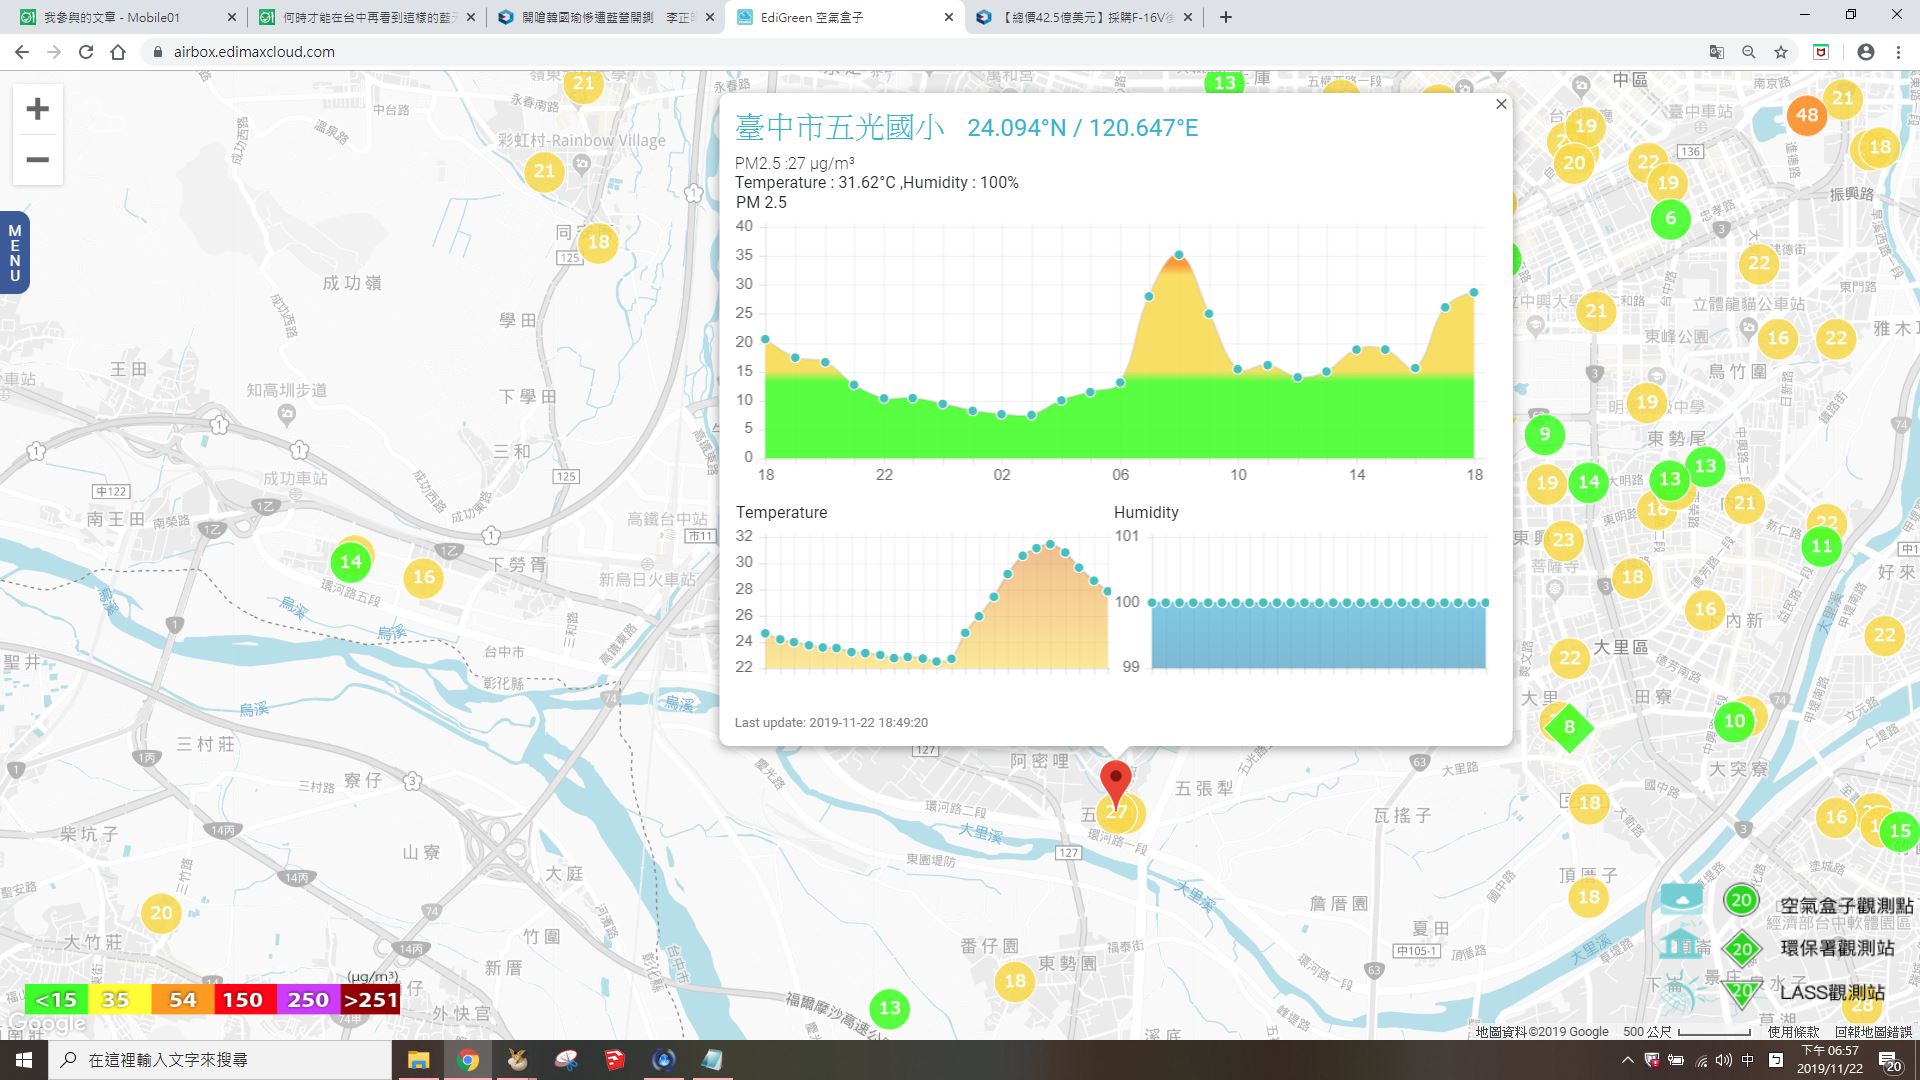This screenshot has width=1920, height=1080.
Task: Select the yellow 16 marker near 下勞胥
Action: (x=423, y=577)
